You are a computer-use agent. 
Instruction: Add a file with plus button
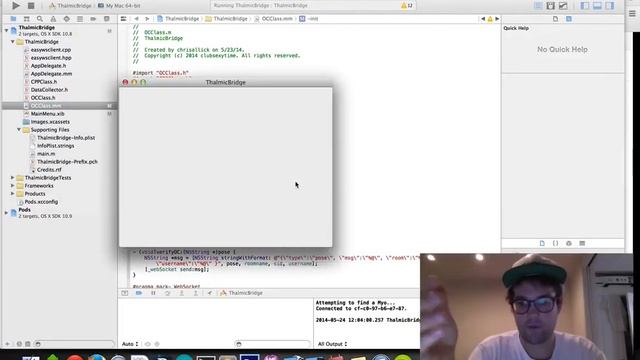(7, 344)
